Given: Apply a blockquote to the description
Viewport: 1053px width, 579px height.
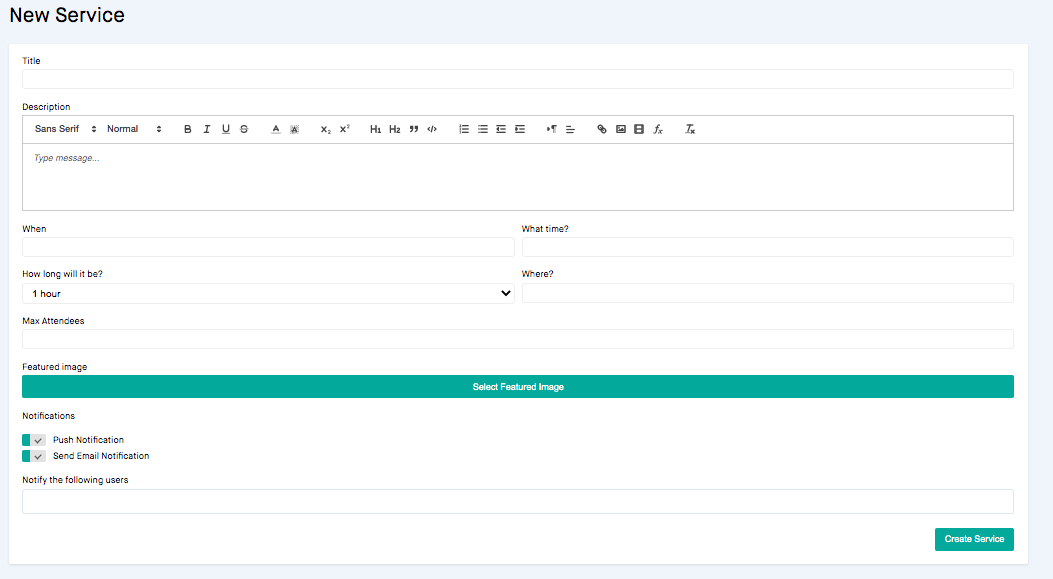Looking at the screenshot, I should [x=413, y=129].
